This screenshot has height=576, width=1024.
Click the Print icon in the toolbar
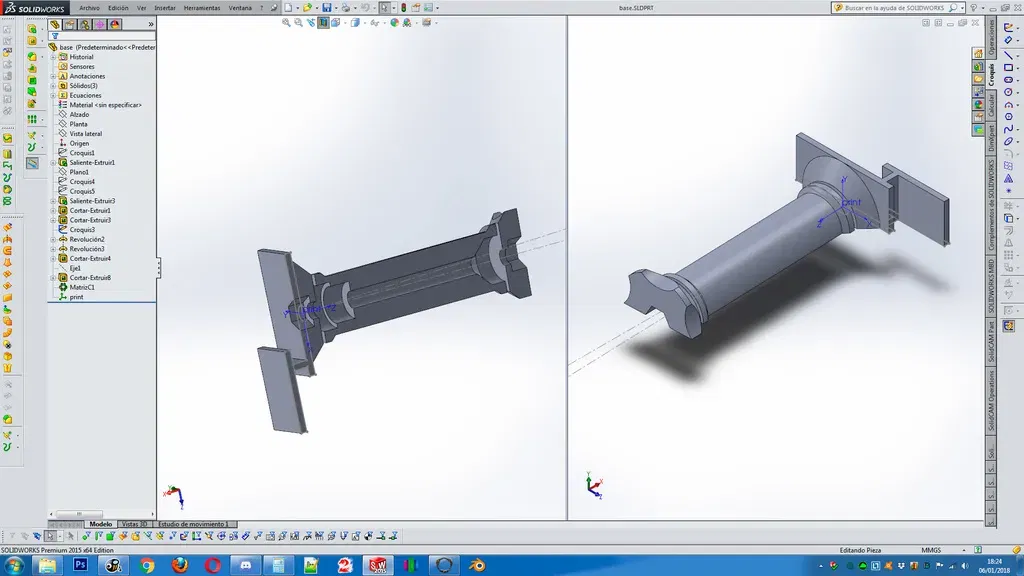(346, 6)
